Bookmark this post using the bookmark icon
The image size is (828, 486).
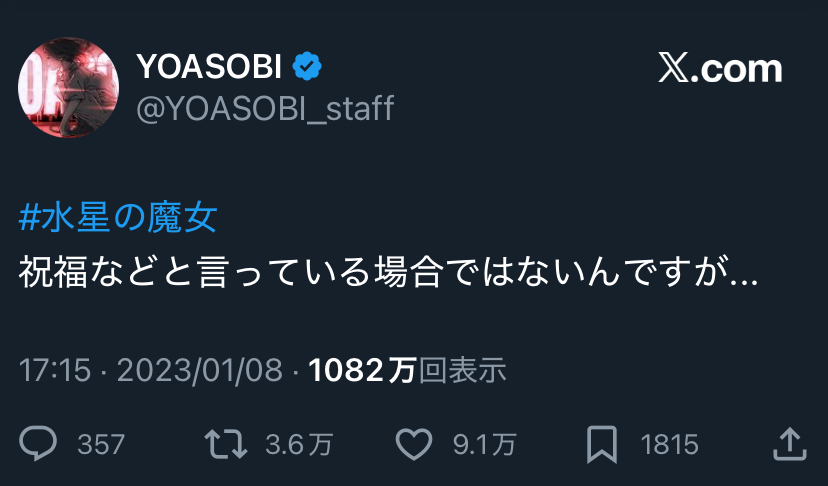click(x=600, y=443)
